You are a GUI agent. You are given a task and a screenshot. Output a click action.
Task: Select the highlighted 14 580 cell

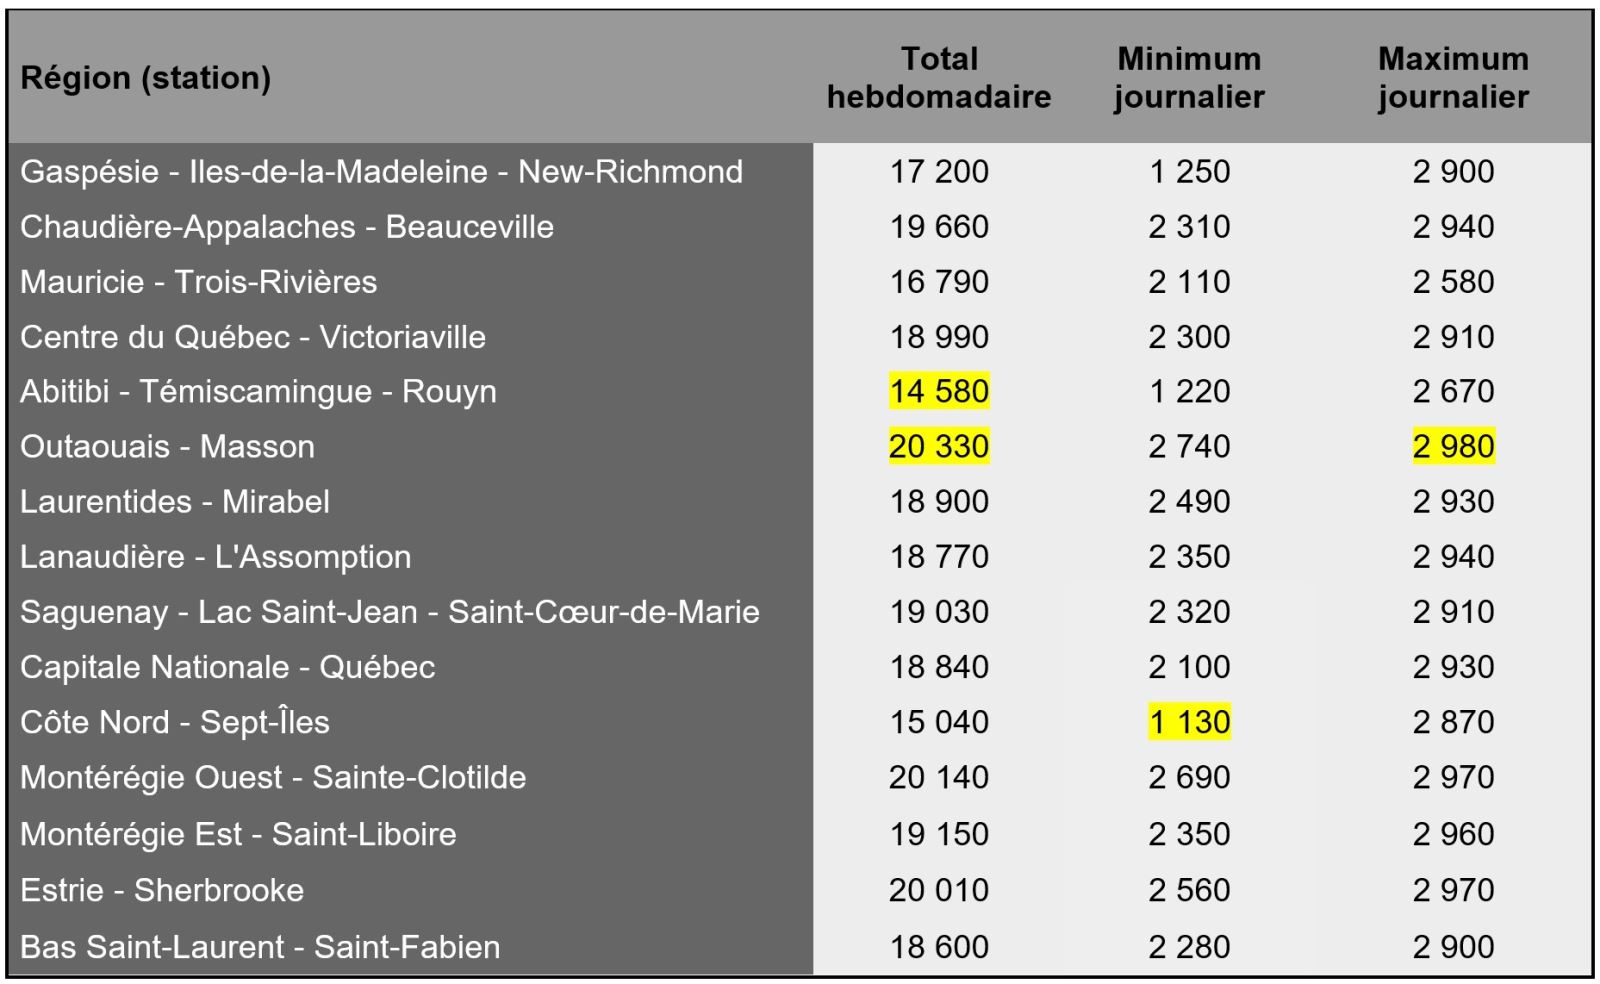pyautogui.click(x=939, y=391)
